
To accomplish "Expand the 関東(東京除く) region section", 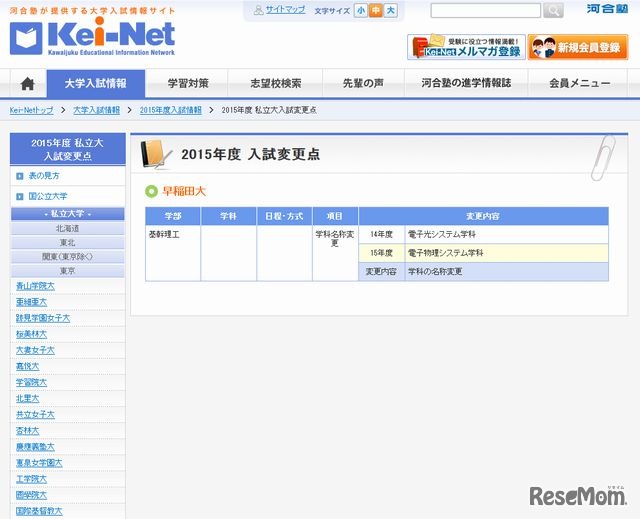I will click(68, 257).
